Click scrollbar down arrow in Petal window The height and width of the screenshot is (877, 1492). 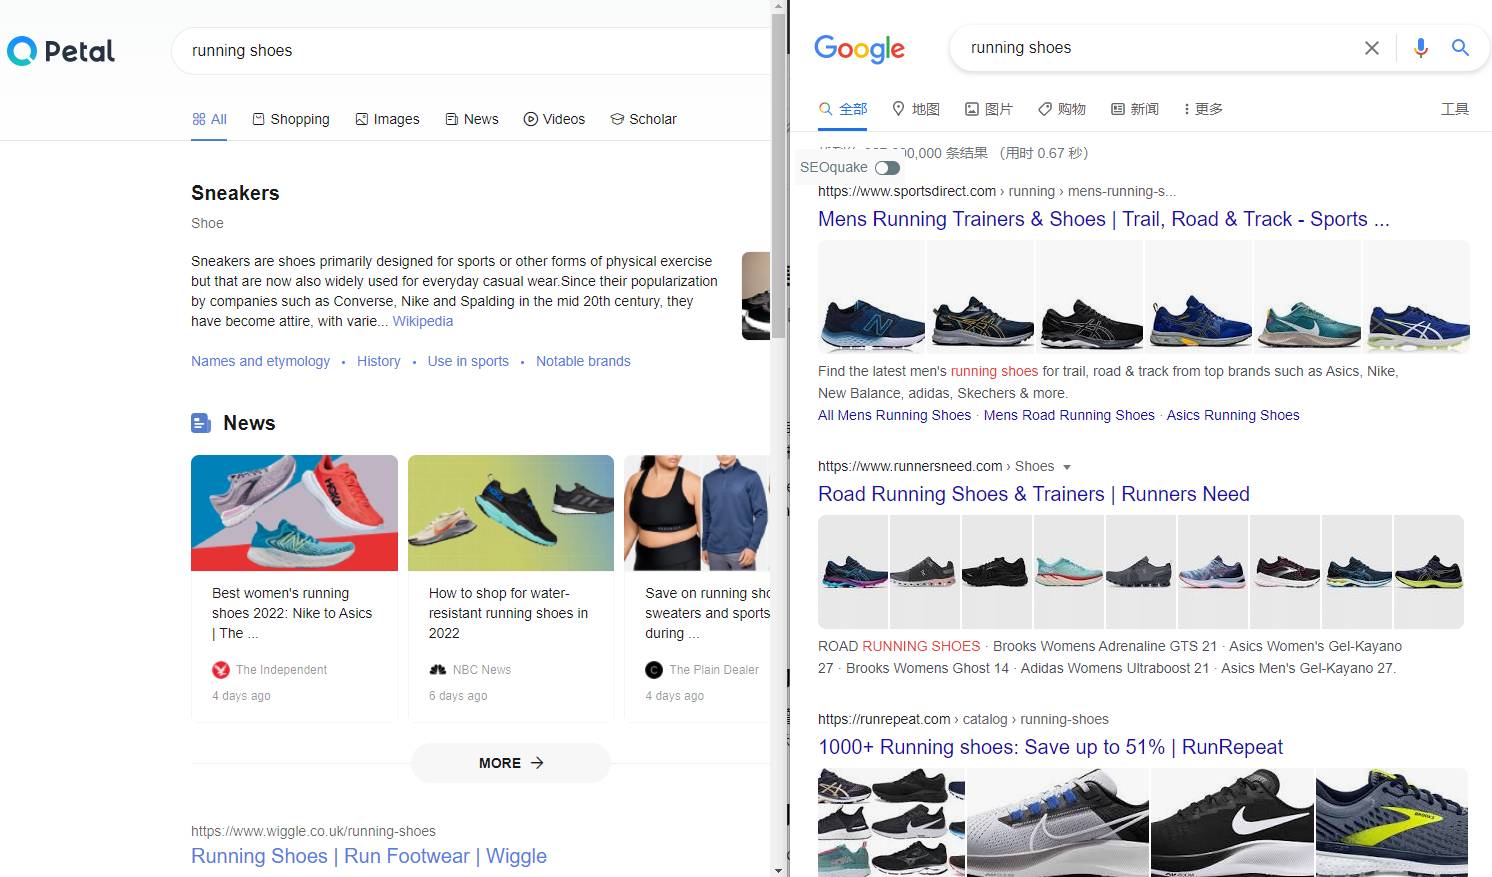(x=779, y=870)
